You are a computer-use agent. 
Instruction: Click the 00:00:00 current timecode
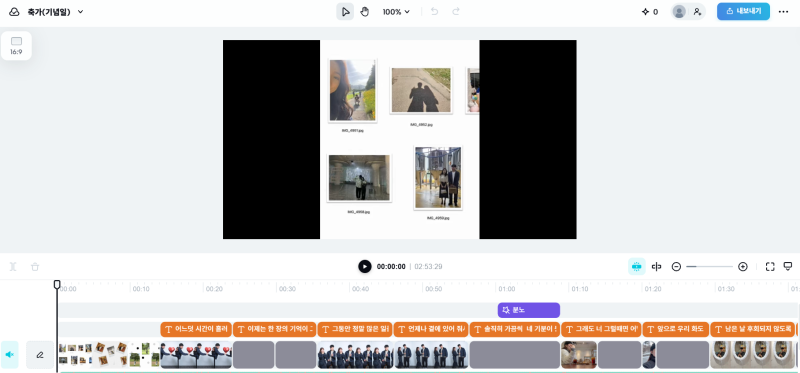(x=391, y=266)
